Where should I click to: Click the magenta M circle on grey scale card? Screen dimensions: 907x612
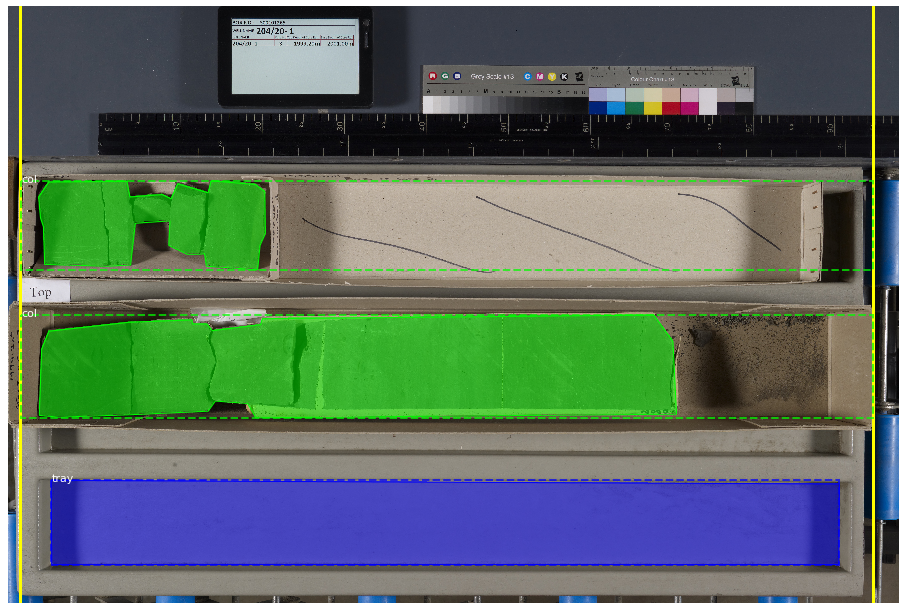pyautogui.click(x=540, y=76)
